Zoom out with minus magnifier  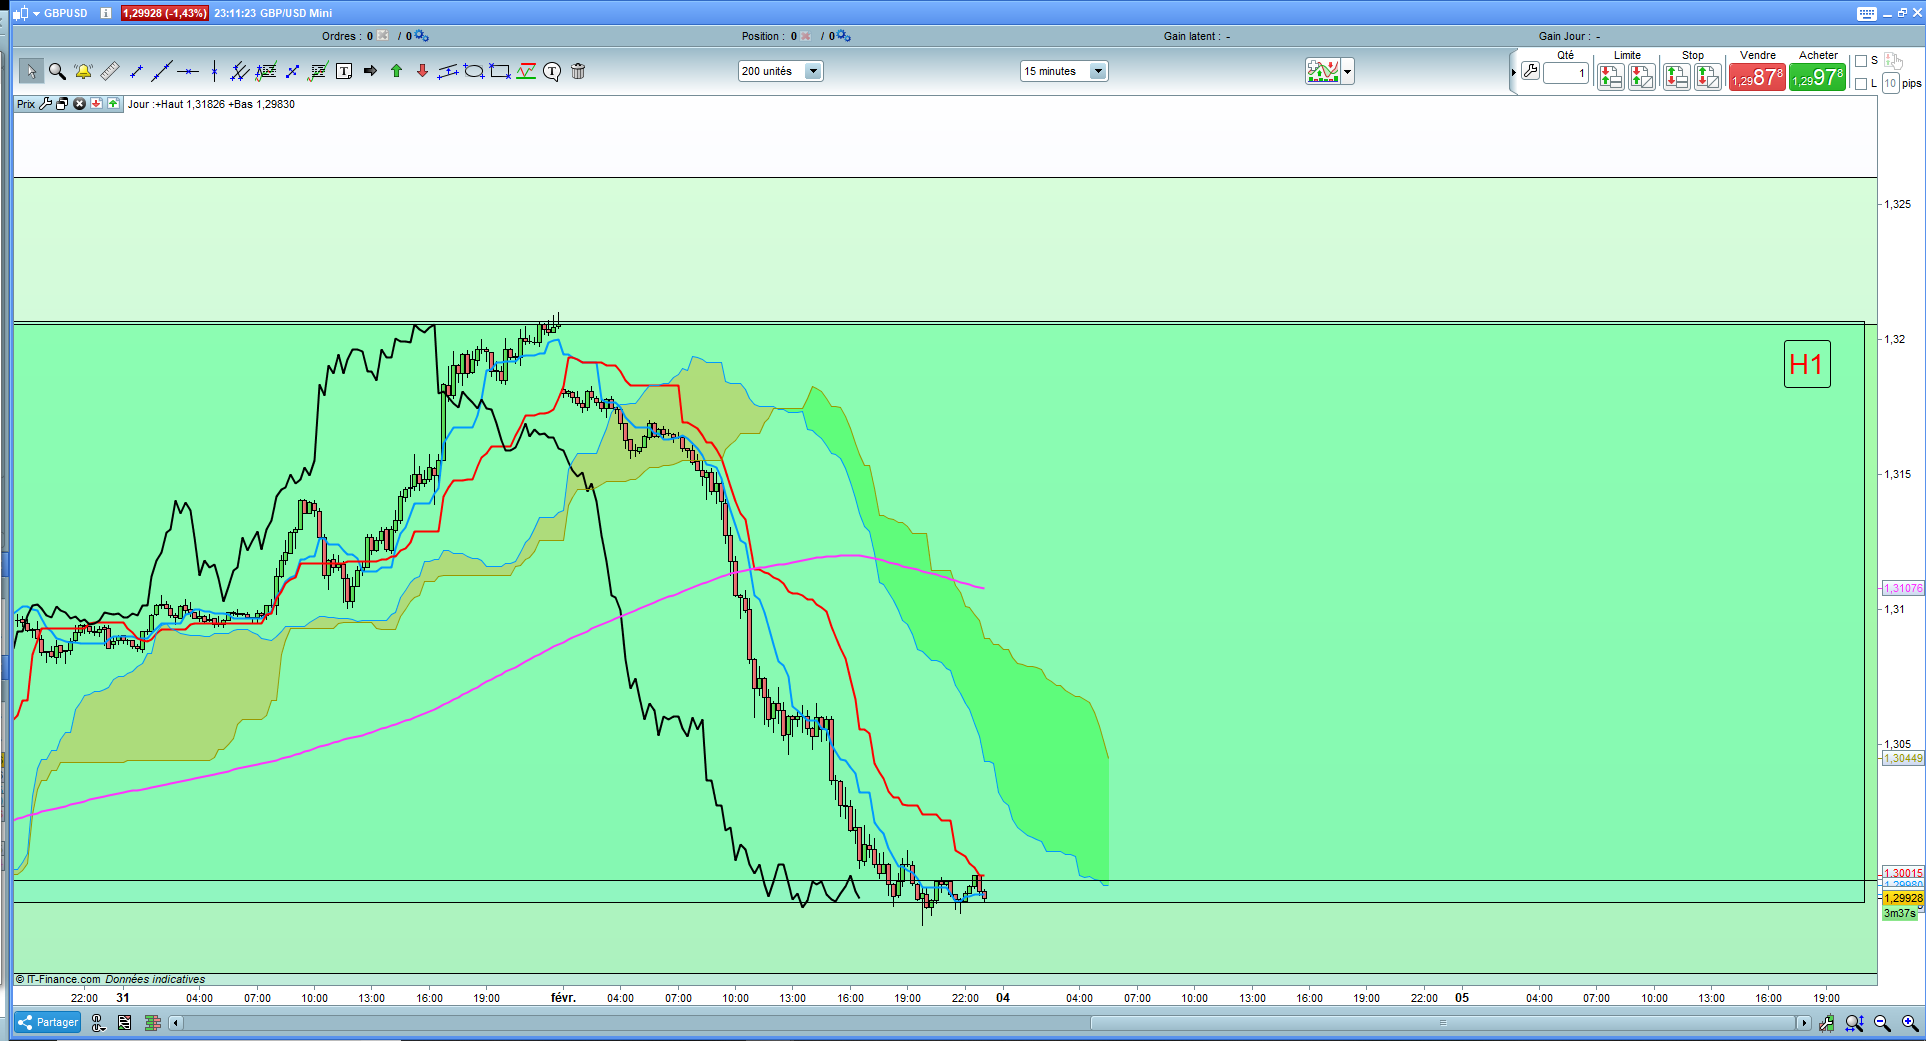point(1882,1023)
